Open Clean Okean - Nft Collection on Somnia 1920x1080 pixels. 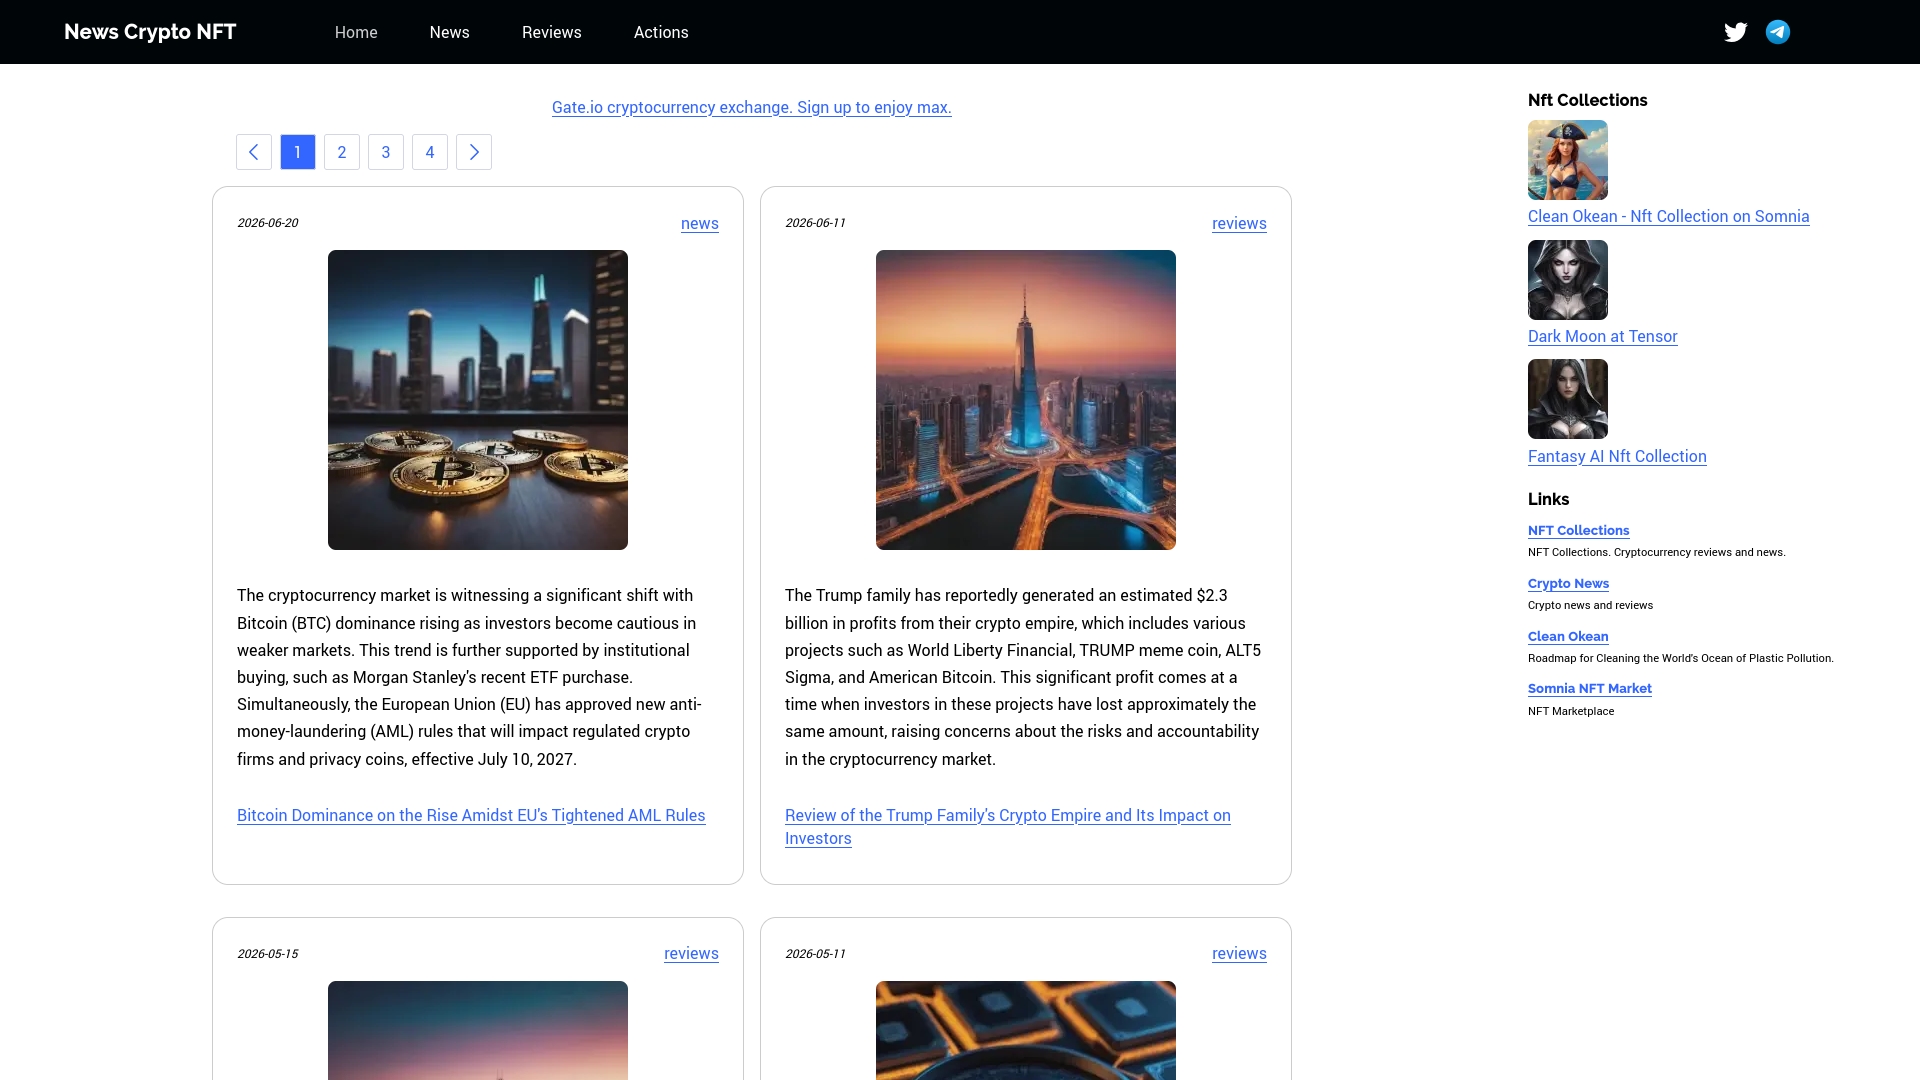coord(1668,216)
